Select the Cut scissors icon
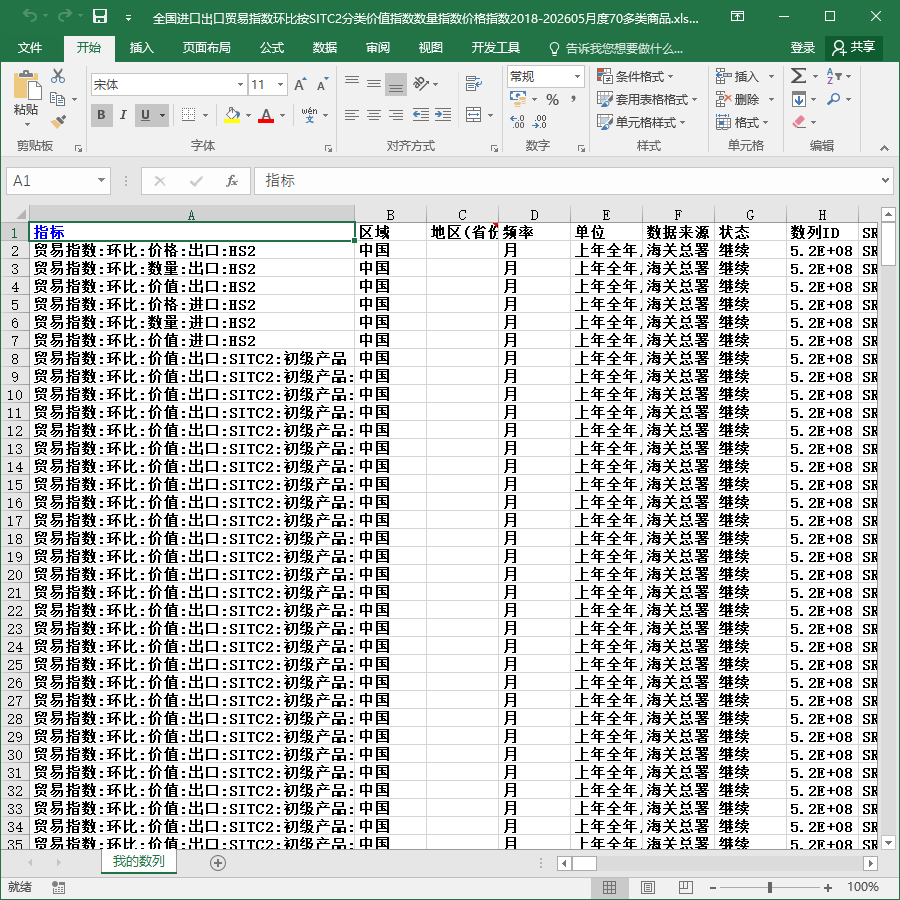The image size is (900, 900). tap(58, 76)
